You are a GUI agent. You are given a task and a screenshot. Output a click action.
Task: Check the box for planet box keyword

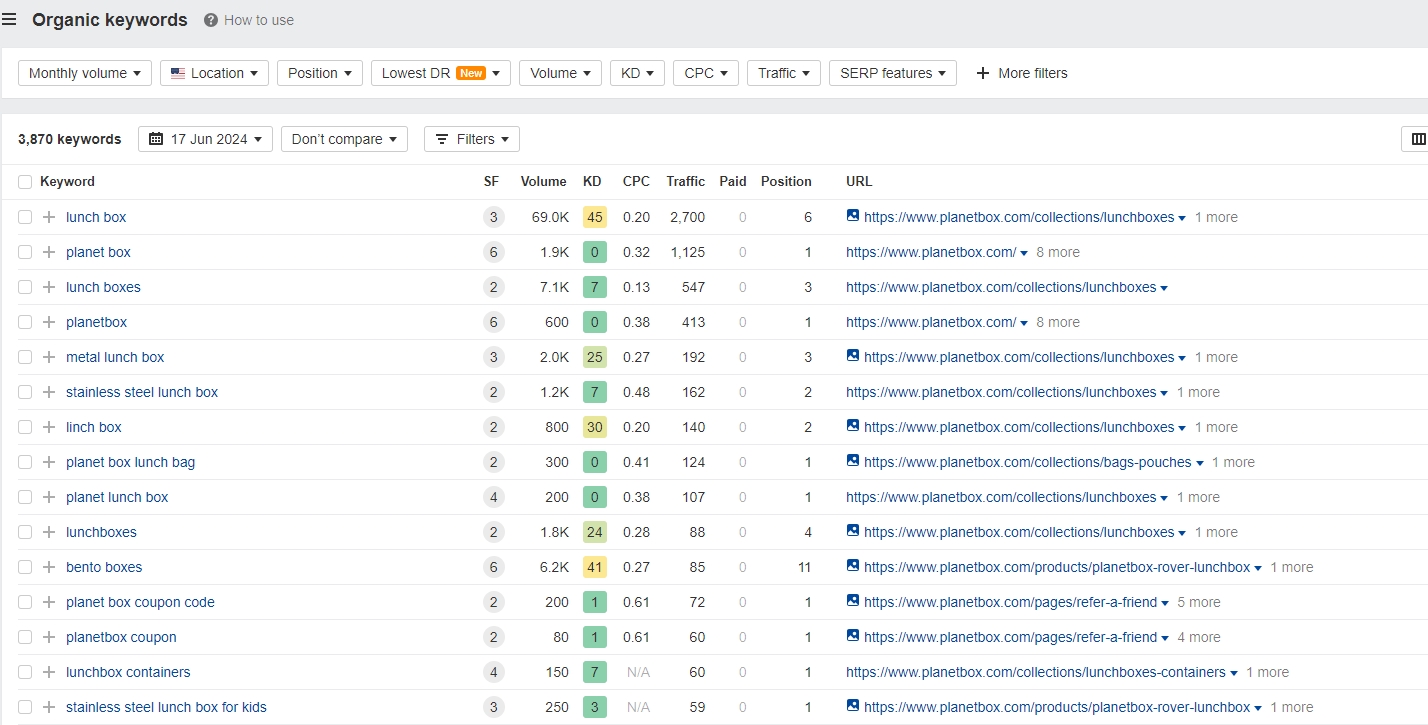[25, 252]
